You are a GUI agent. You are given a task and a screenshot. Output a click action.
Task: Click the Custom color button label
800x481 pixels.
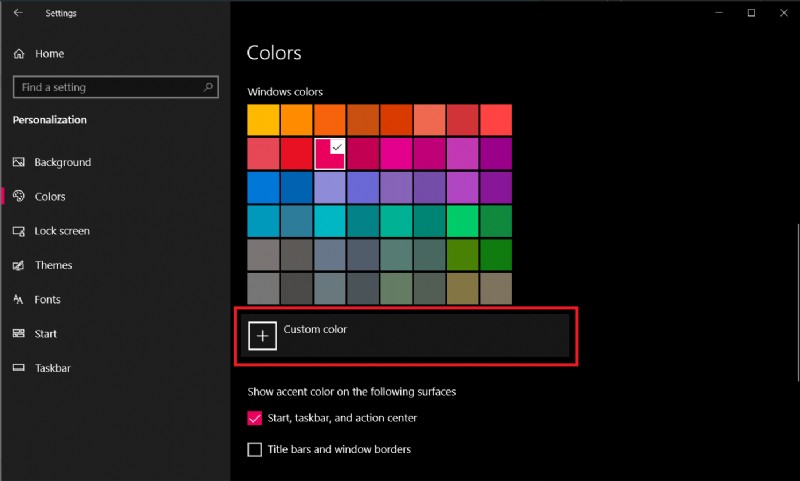pos(315,329)
